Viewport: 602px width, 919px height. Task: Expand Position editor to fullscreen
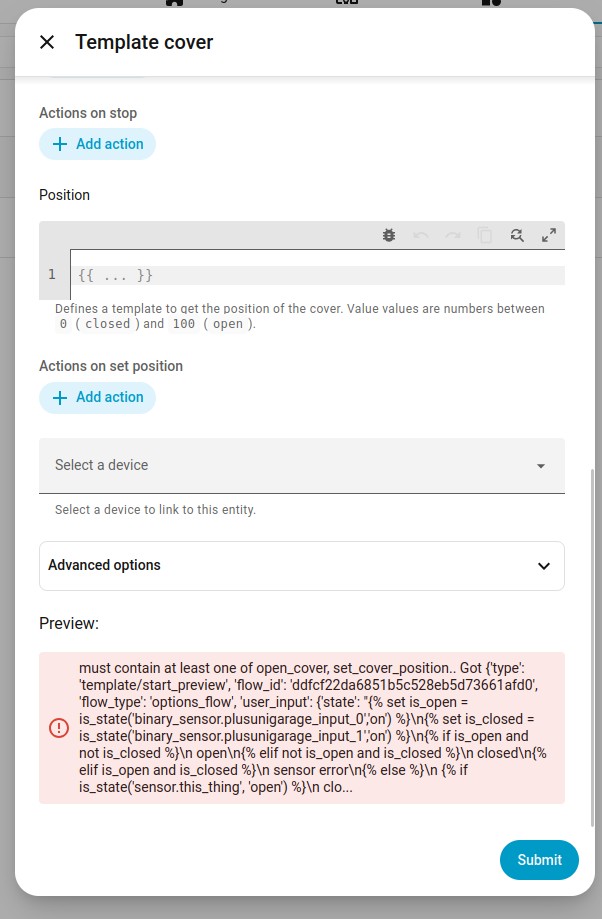click(x=549, y=236)
